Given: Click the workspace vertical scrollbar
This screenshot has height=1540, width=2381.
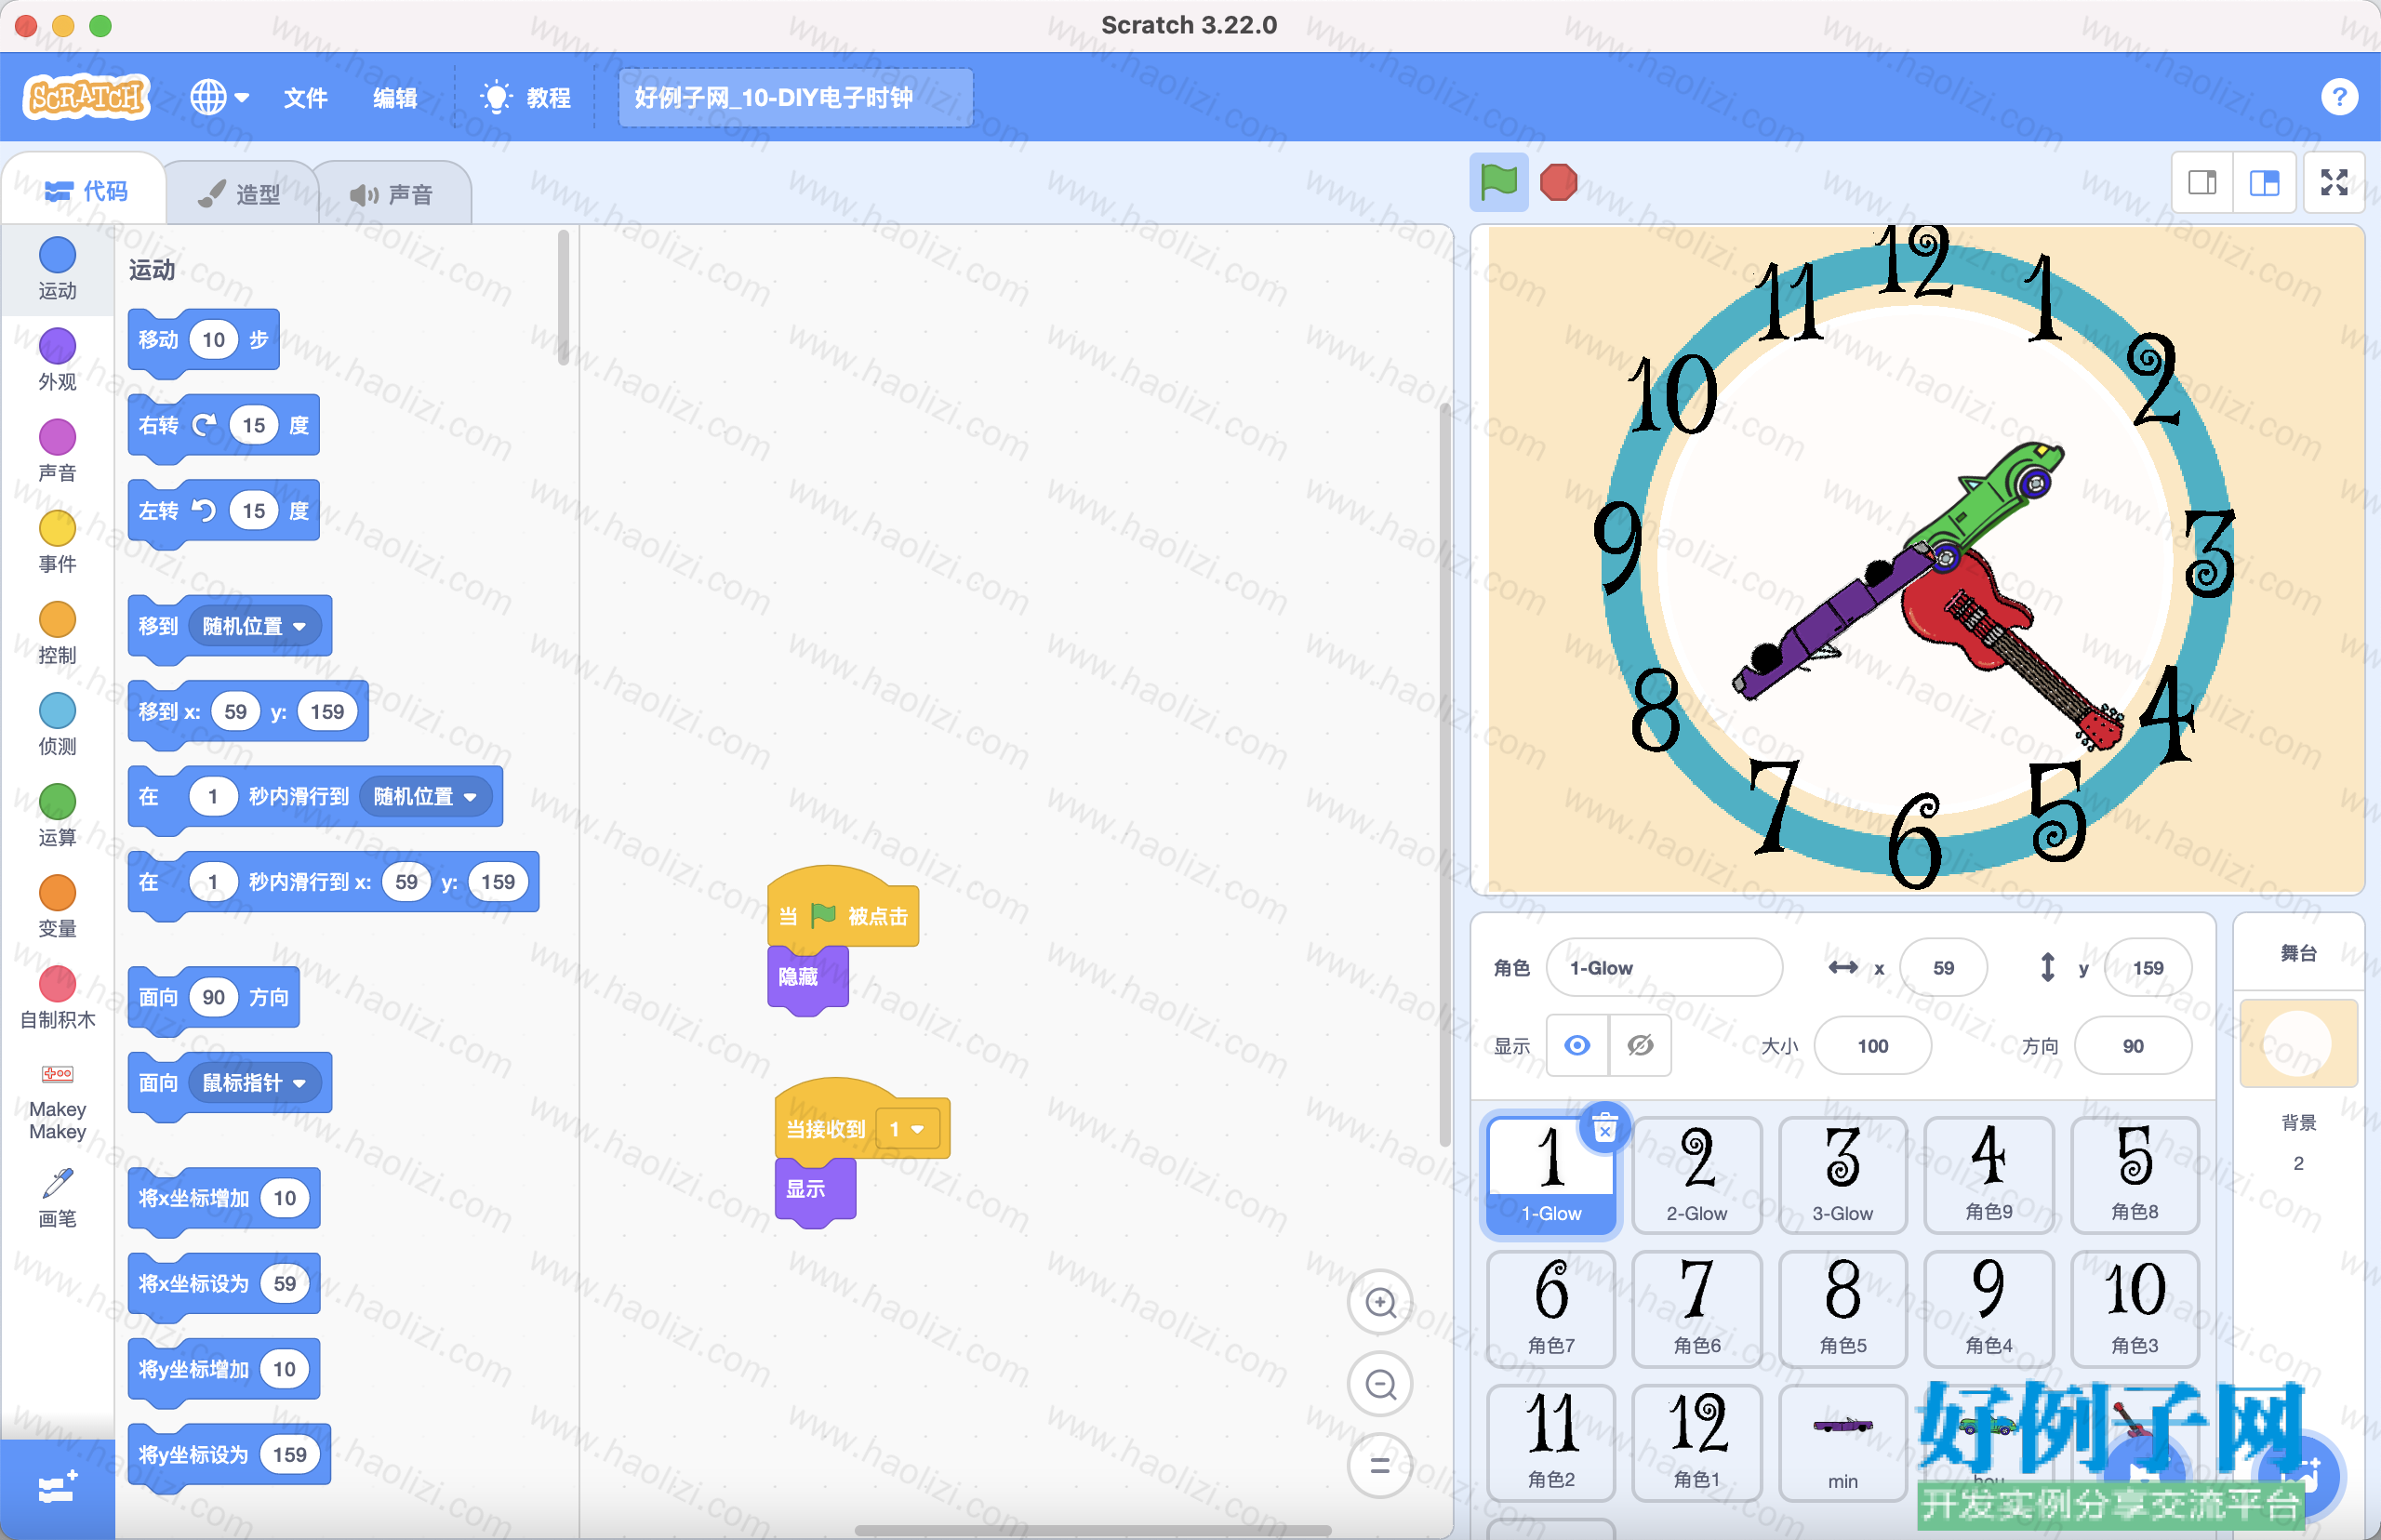Looking at the screenshot, I should pyautogui.click(x=1444, y=775).
